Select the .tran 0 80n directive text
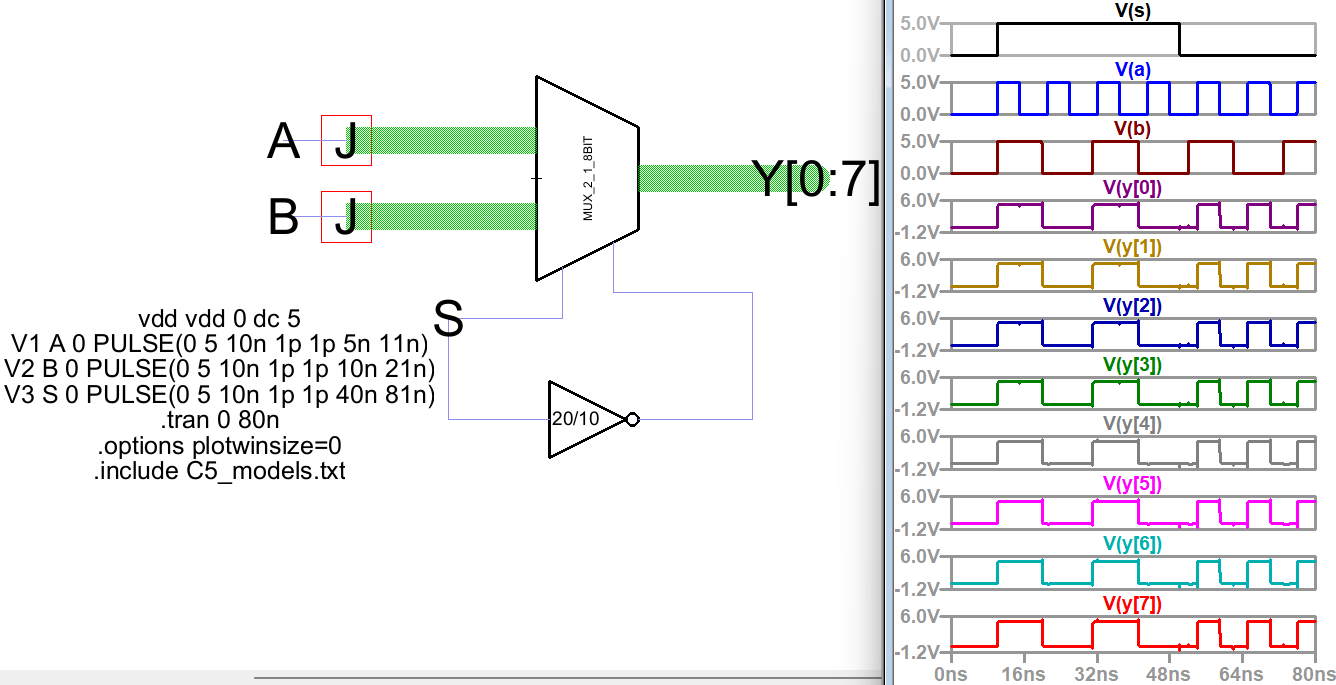1336x685 pixels. point(219,420)
